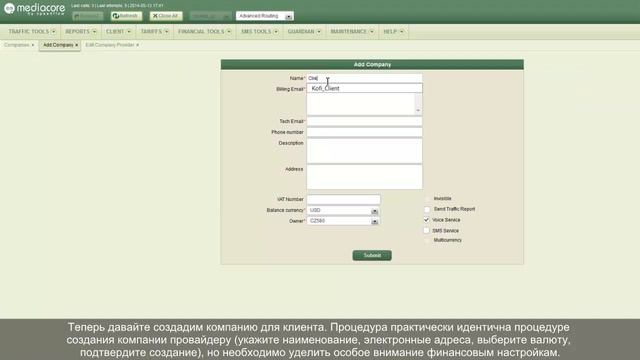Open the Owner dropdown

point(343,221)
